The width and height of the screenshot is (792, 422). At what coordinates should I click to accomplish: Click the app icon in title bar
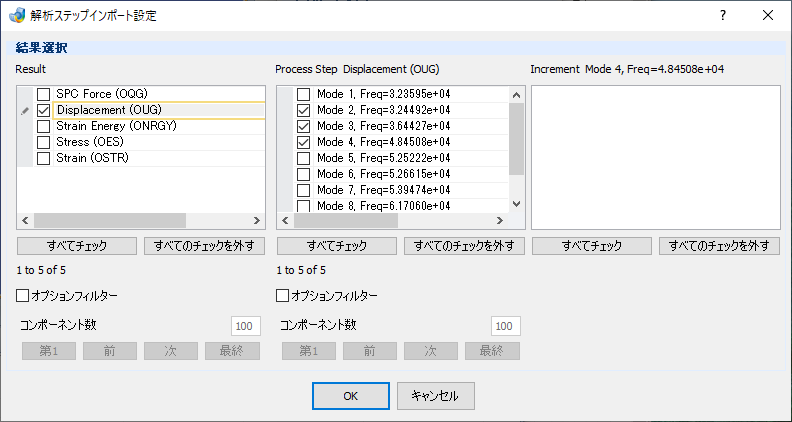17,16
